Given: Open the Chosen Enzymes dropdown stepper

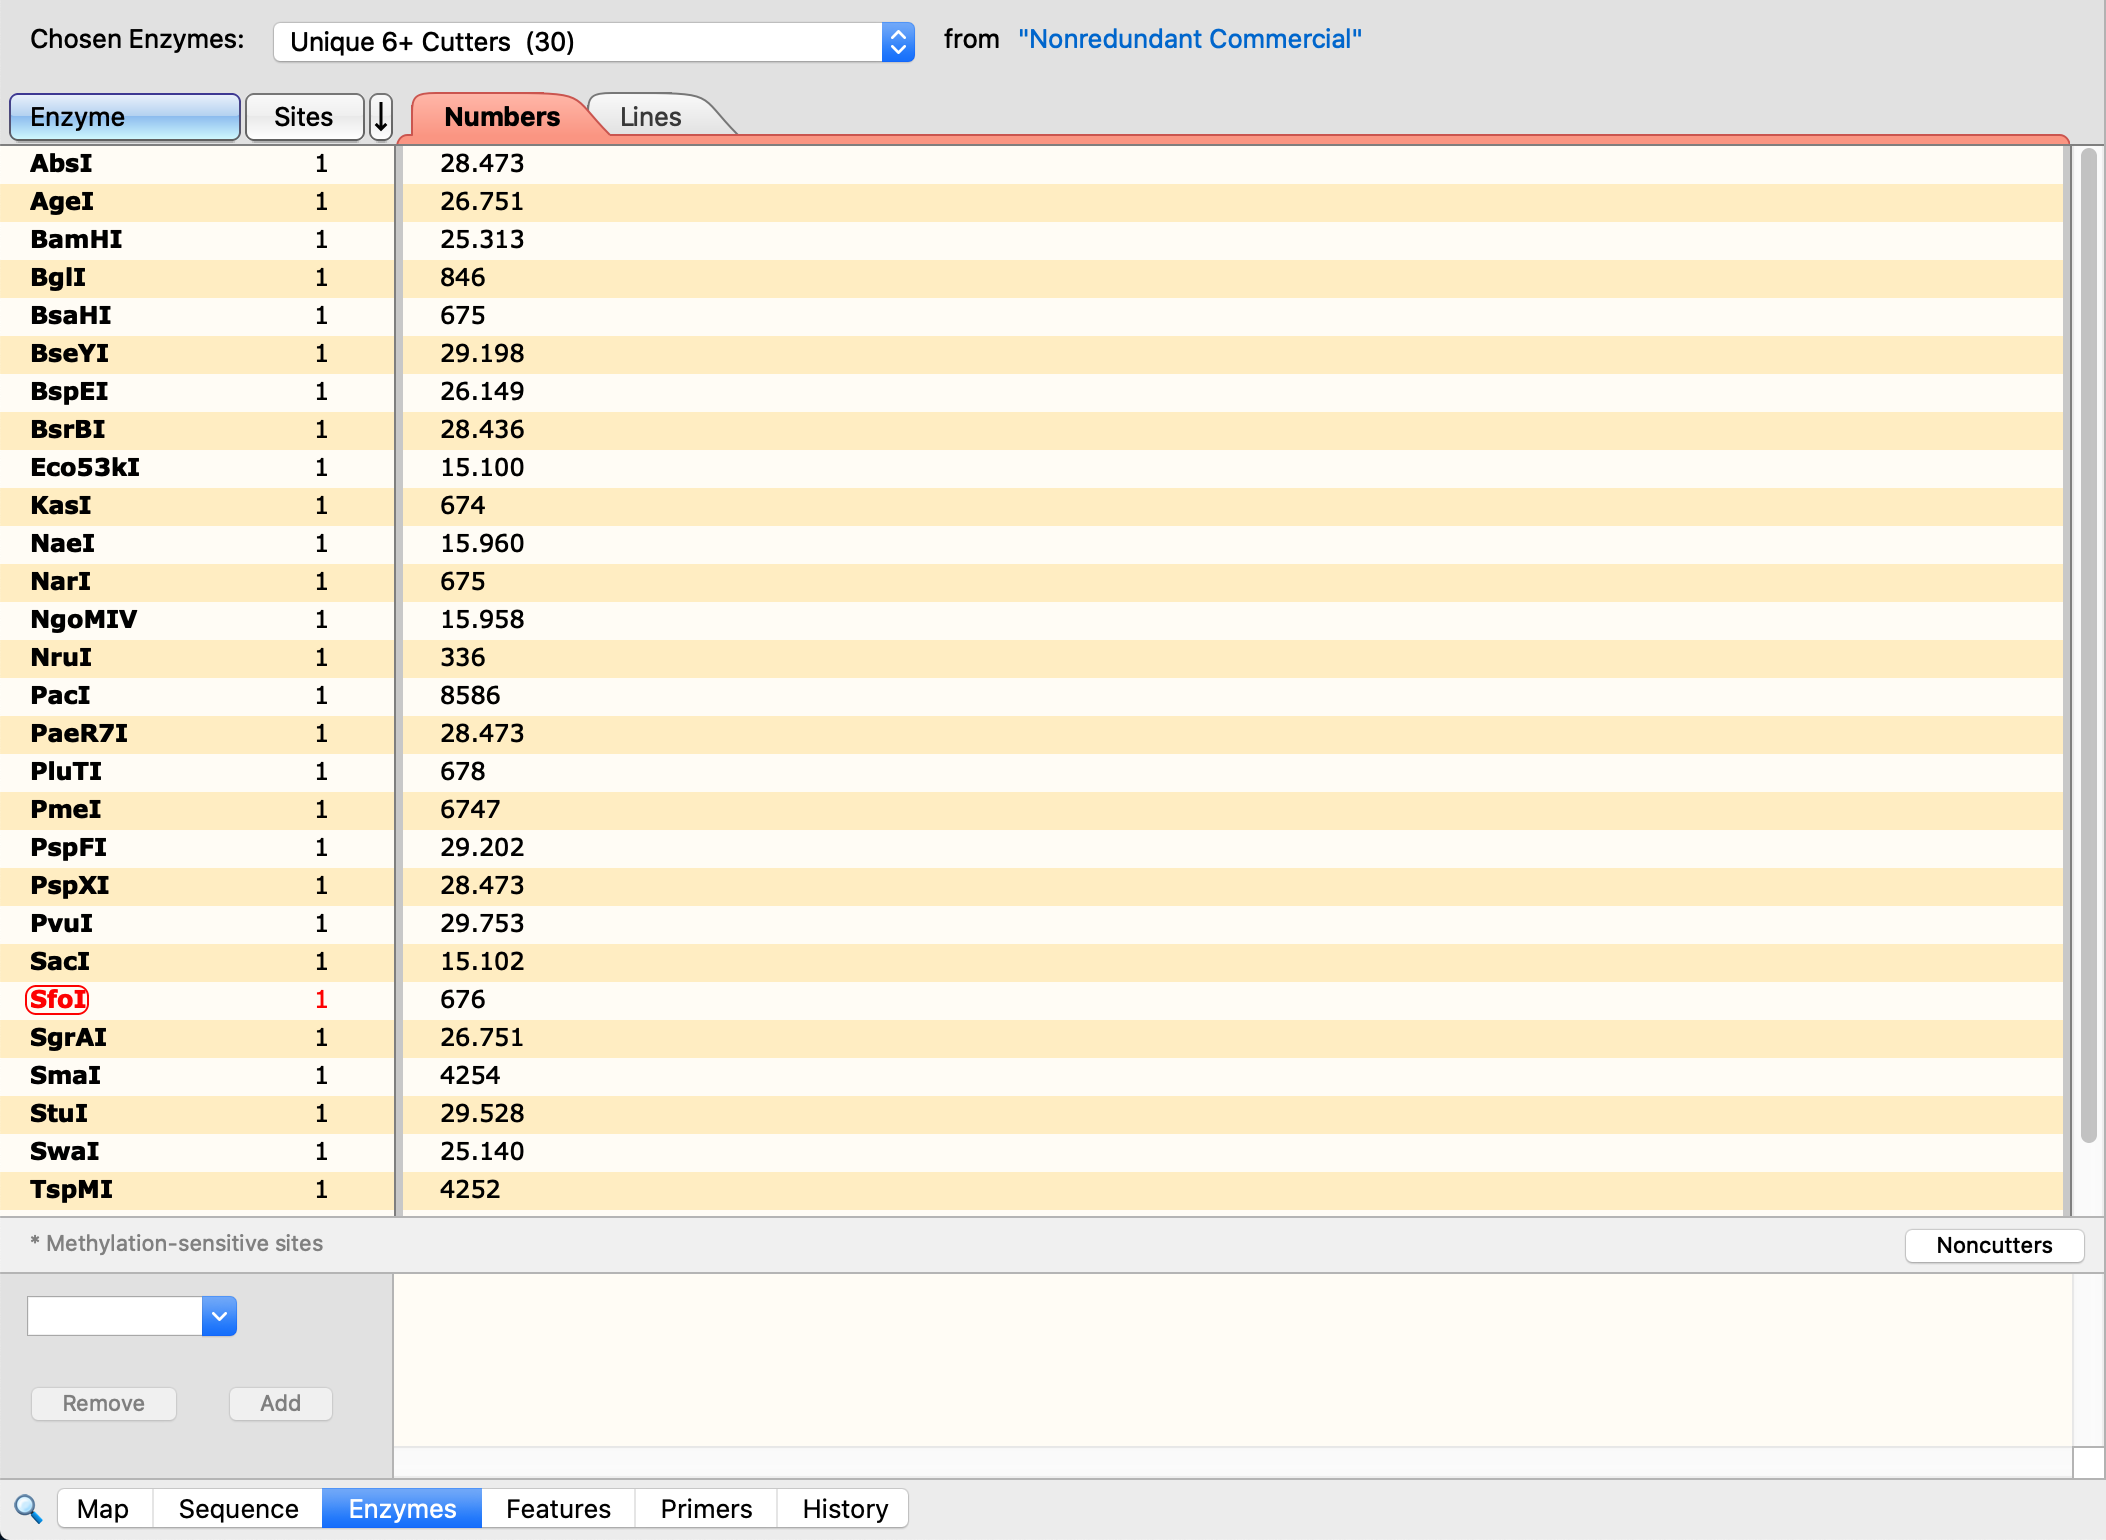Looking at the screenshot, I should tap(898, 42).
